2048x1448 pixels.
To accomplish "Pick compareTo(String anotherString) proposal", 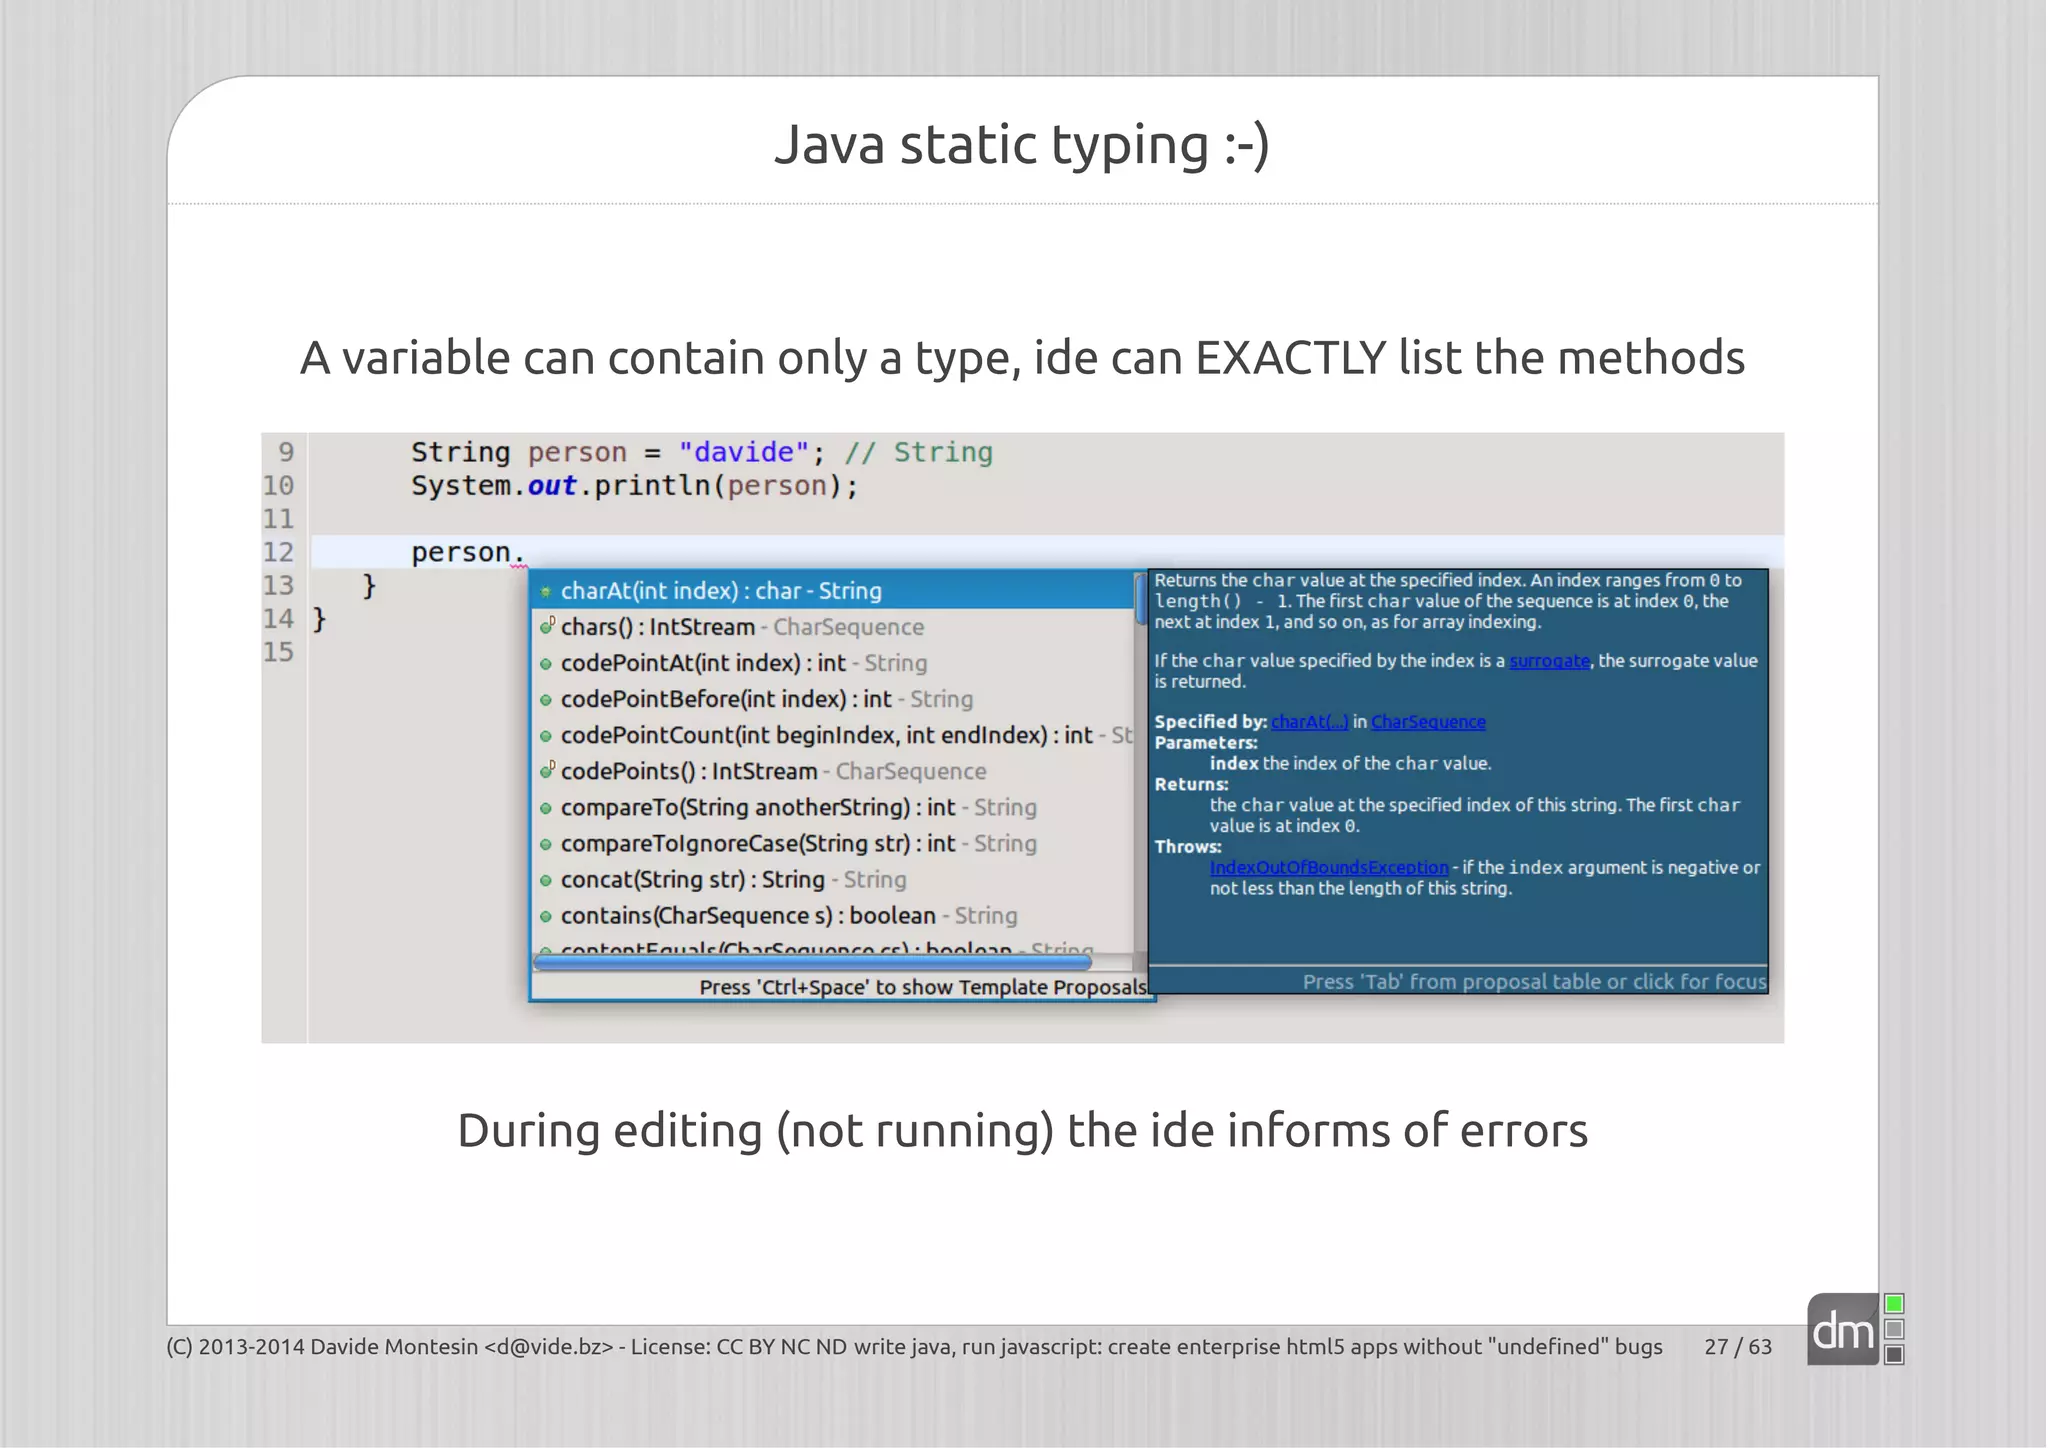I will click(832, 807).
